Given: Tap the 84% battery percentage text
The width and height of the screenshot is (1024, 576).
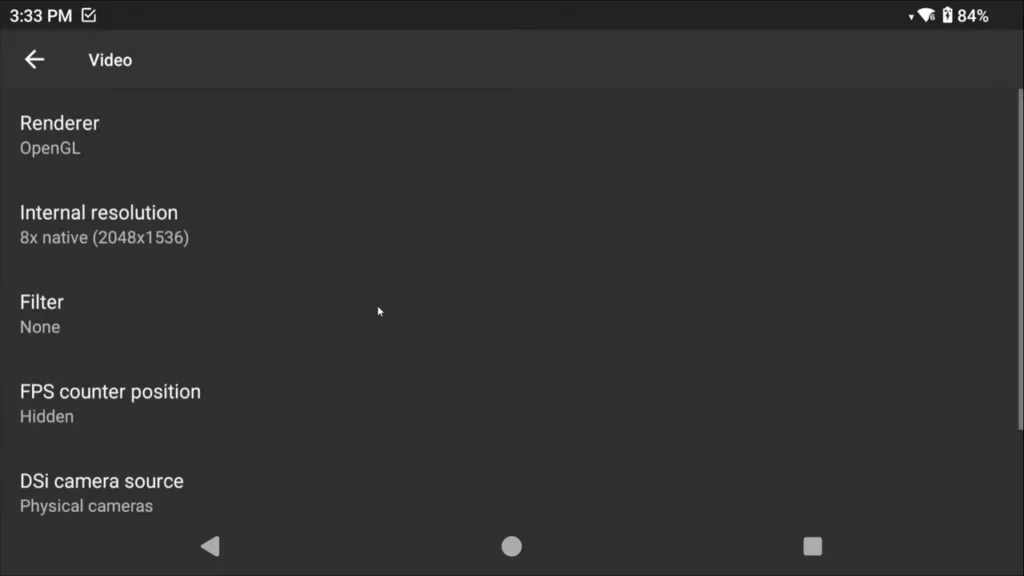Looking at the screenshot, I should 972,16.
